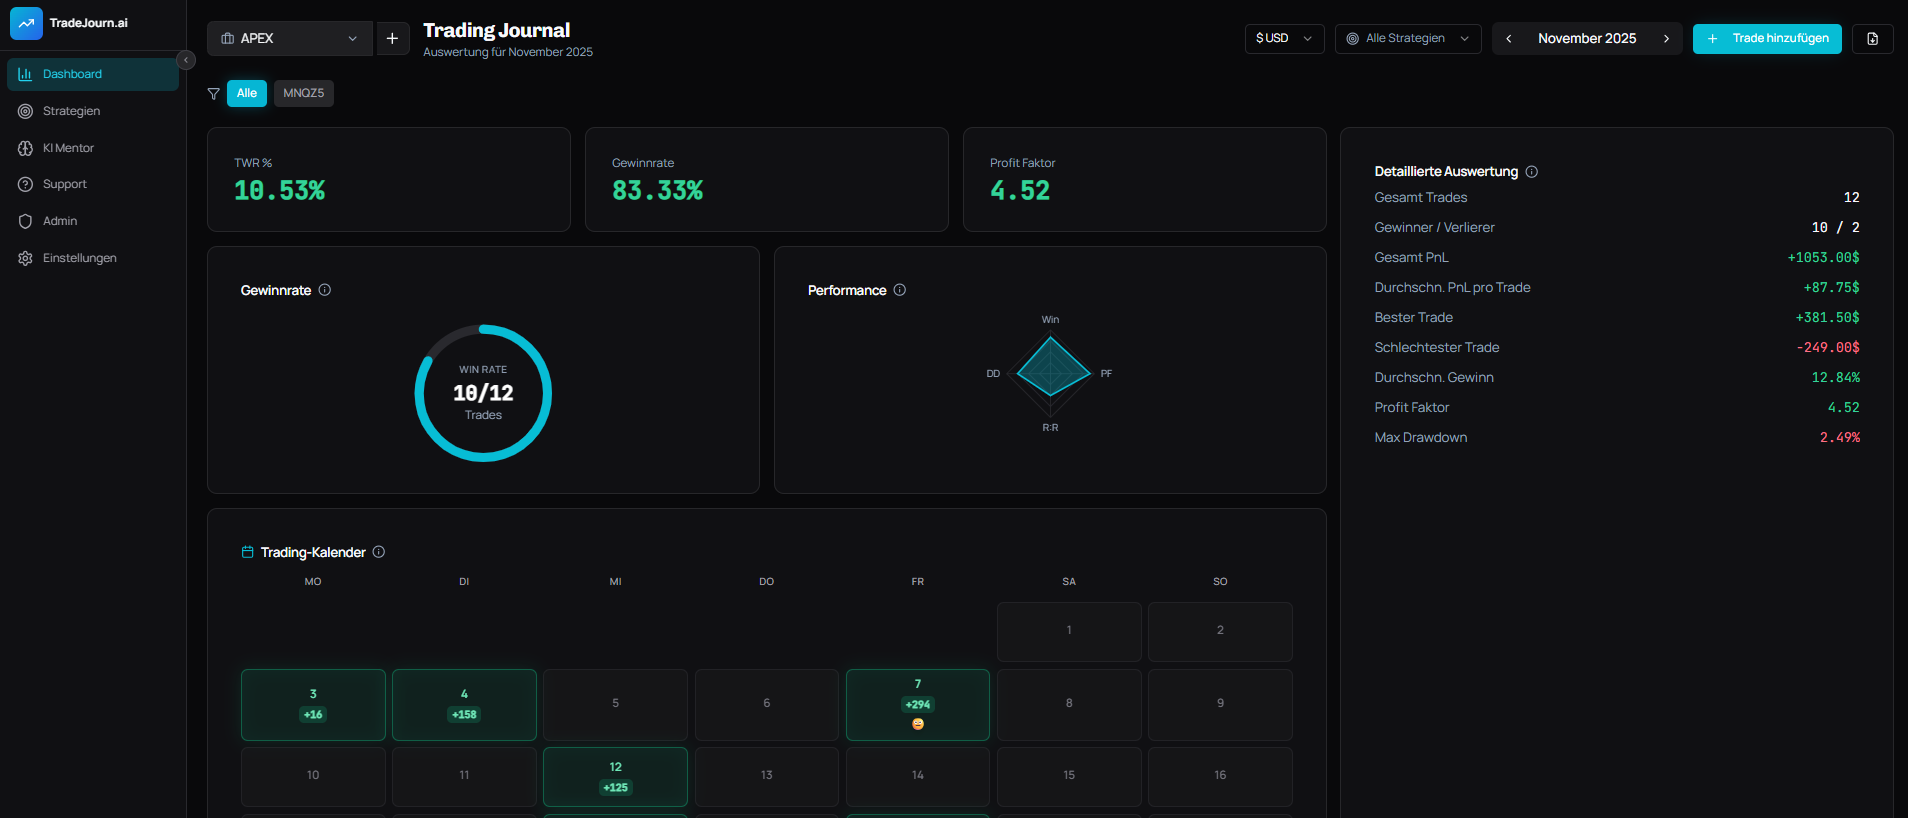This screenshot has height=818, width=1908.
Task: Go to the previous month
Action: [x=1509, y=38]
